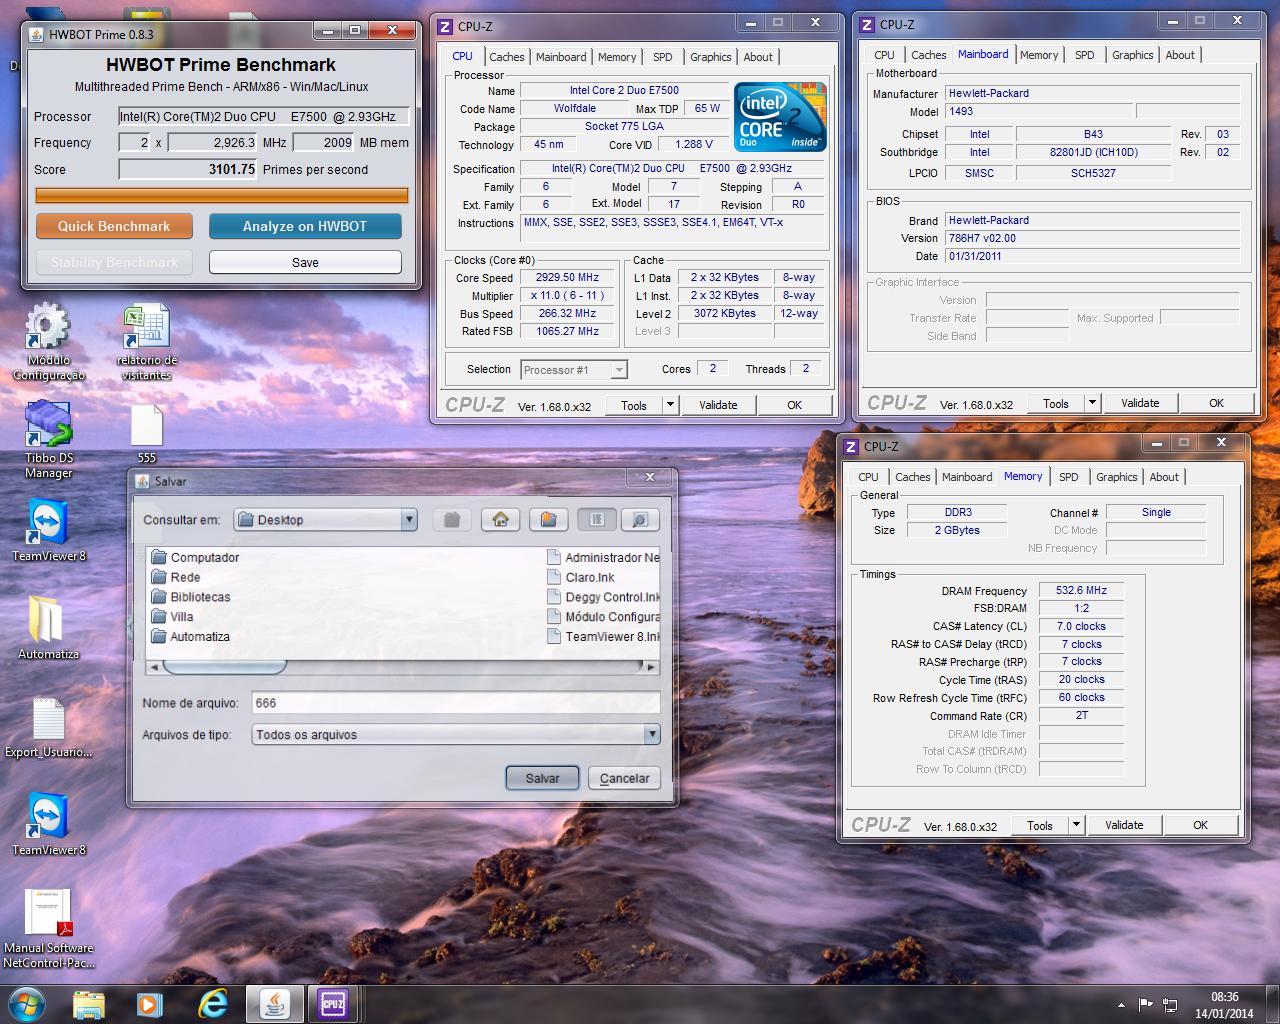Switch to CPU-Z on the taskbar
Image resolution: width=1280 pixels, height=1024 pixels.
(334, 1003)
